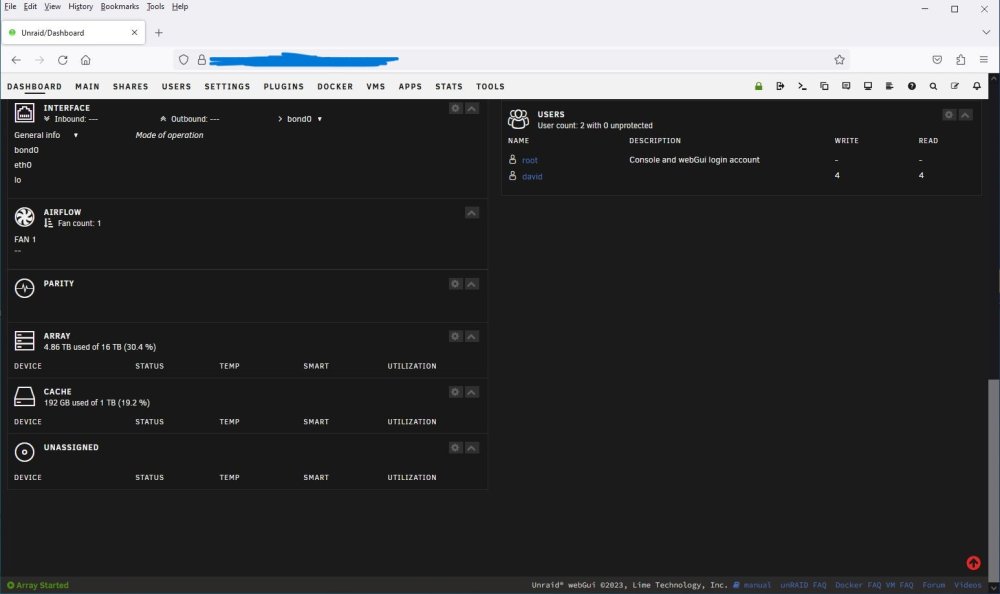Open the system Log icon

(x=889, y=86)
